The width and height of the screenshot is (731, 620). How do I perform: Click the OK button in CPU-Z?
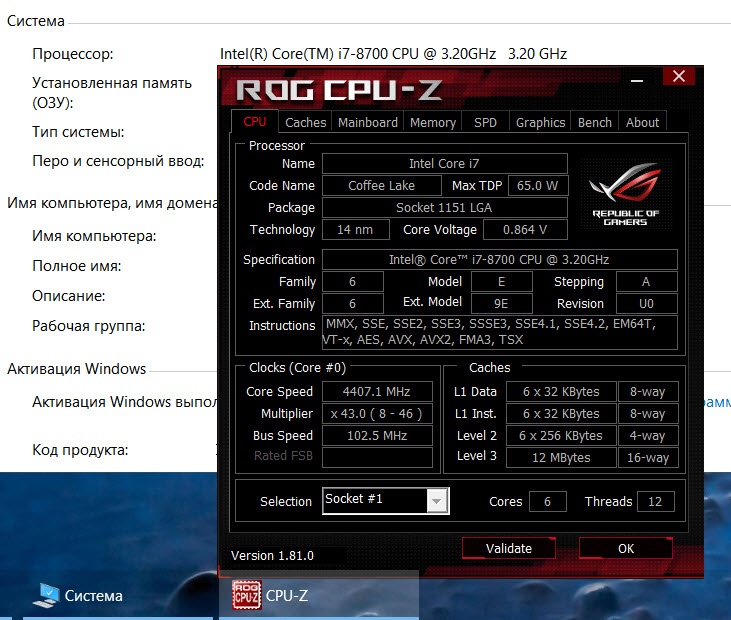click(x=626, y=548)
